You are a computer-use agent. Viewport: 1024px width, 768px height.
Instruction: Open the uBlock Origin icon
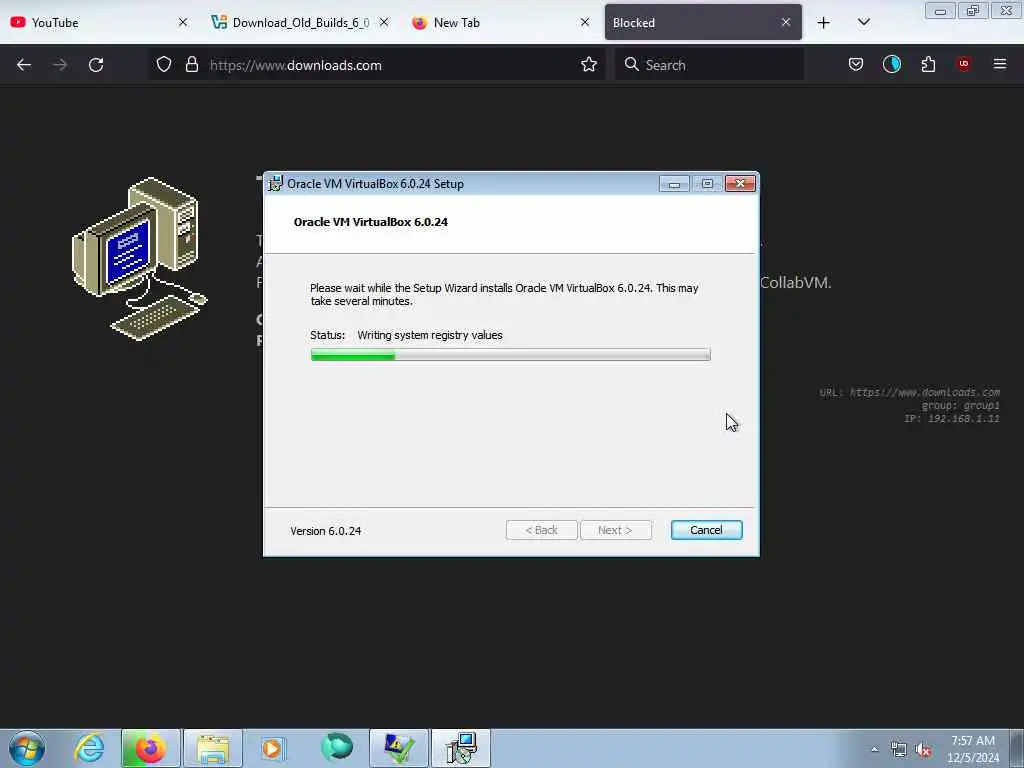tap(964, 64)
